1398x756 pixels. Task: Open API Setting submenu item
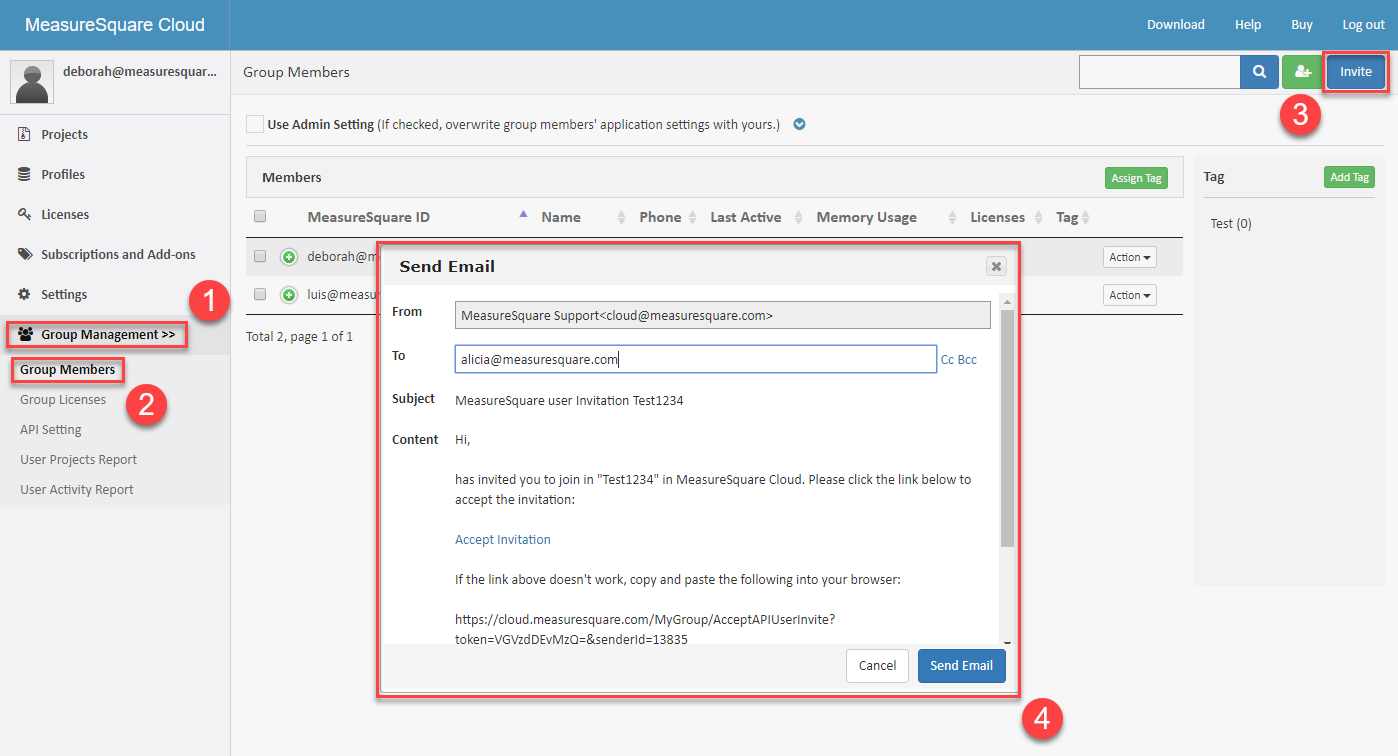(51, 430)
